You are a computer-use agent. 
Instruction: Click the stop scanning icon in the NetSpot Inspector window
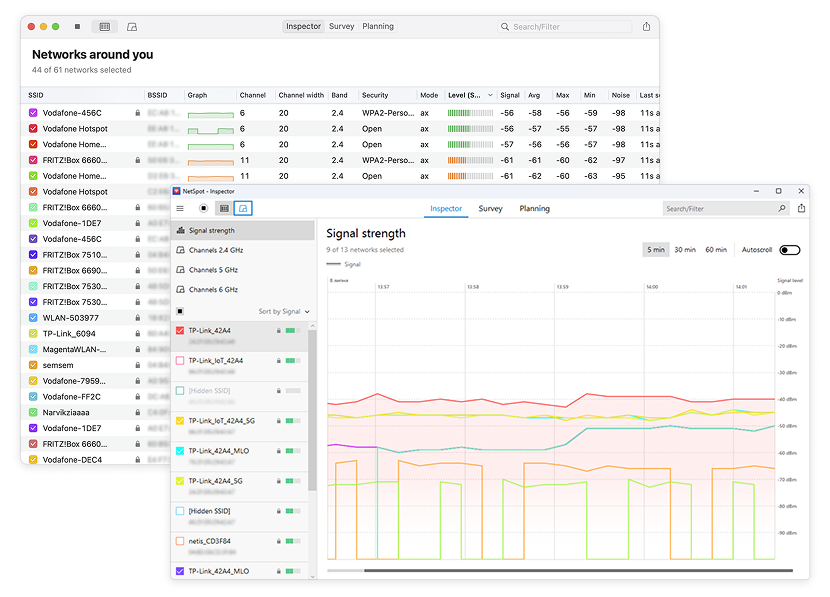point(203,209)
